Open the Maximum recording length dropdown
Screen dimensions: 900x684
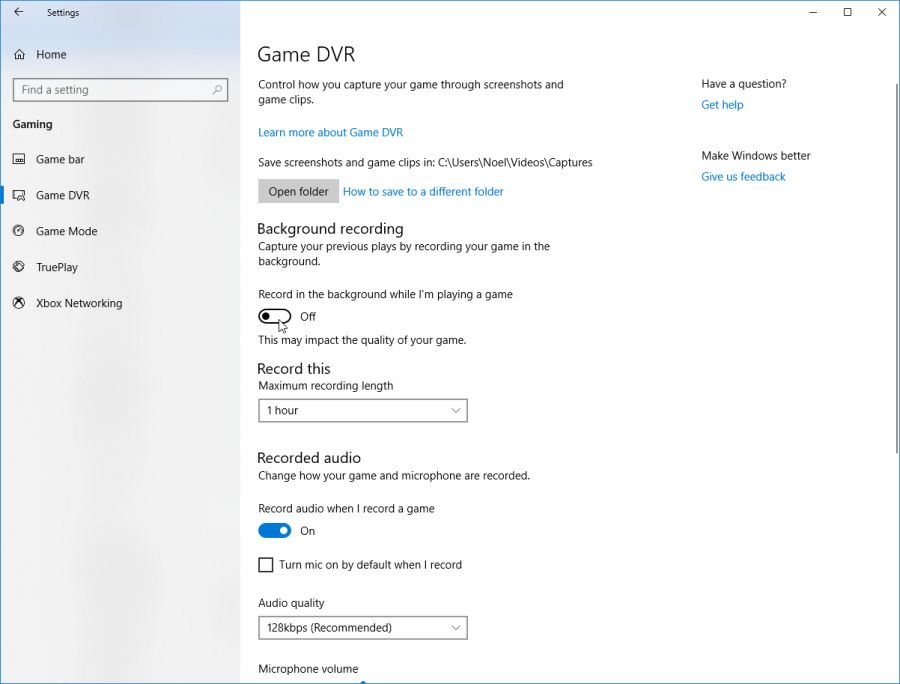tap(363, 411)
